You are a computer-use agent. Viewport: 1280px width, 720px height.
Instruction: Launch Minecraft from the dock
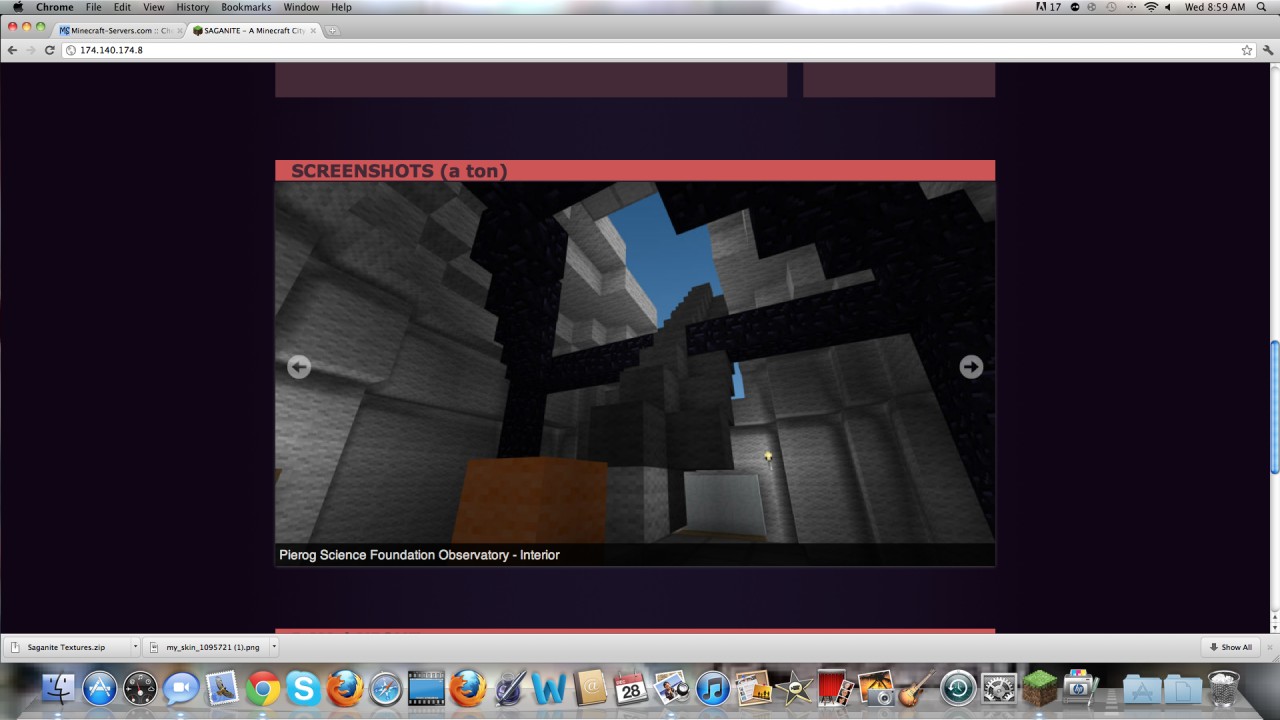pyautogui.click(x=1039, y=688)
